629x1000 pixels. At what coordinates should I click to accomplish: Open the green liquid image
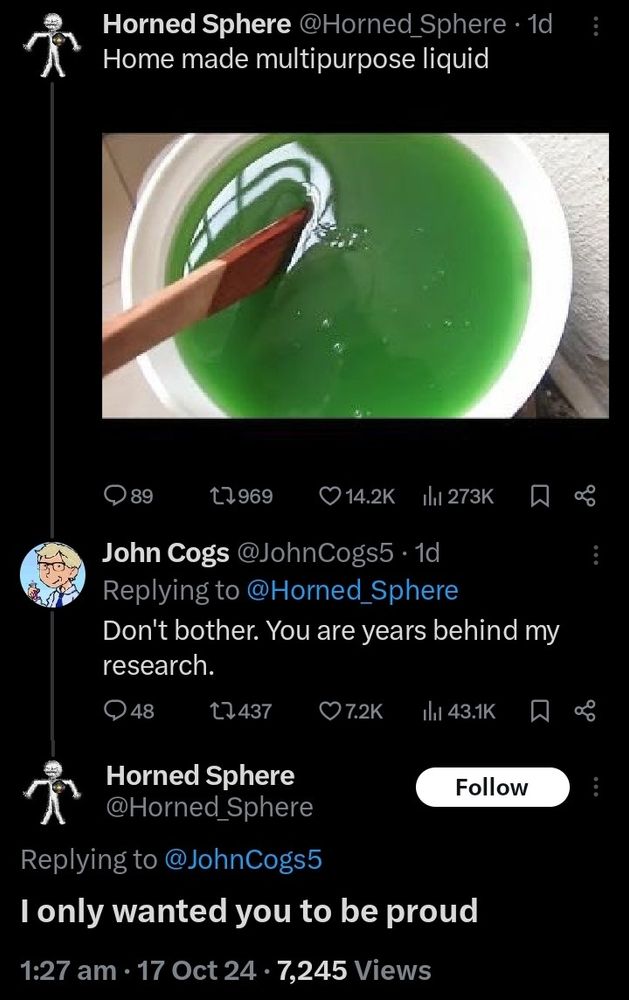[x=355, y=275]
